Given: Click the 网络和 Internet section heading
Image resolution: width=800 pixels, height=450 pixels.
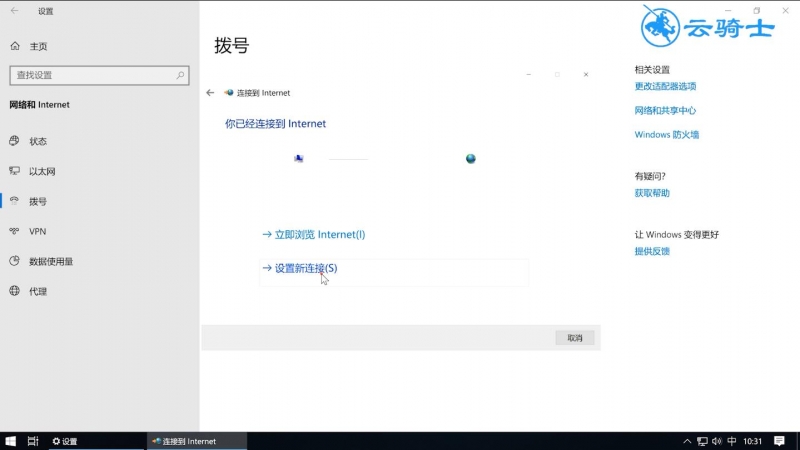Looking at the screenshot, I should [x=39, y=105].
